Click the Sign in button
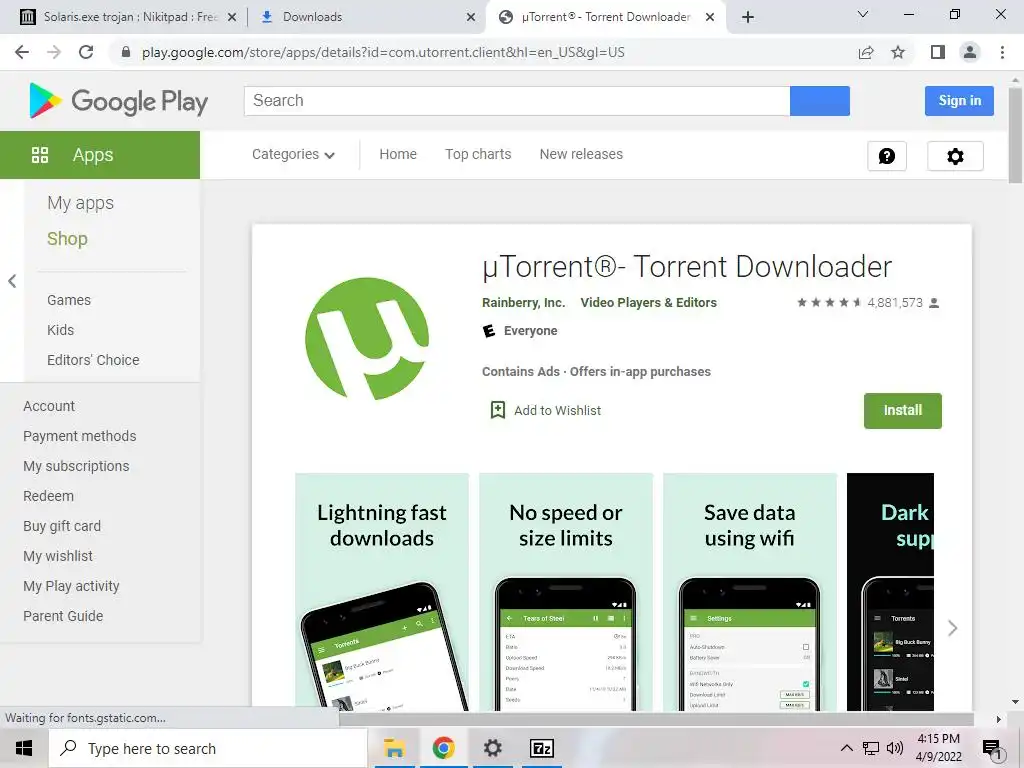 [959, 101]
